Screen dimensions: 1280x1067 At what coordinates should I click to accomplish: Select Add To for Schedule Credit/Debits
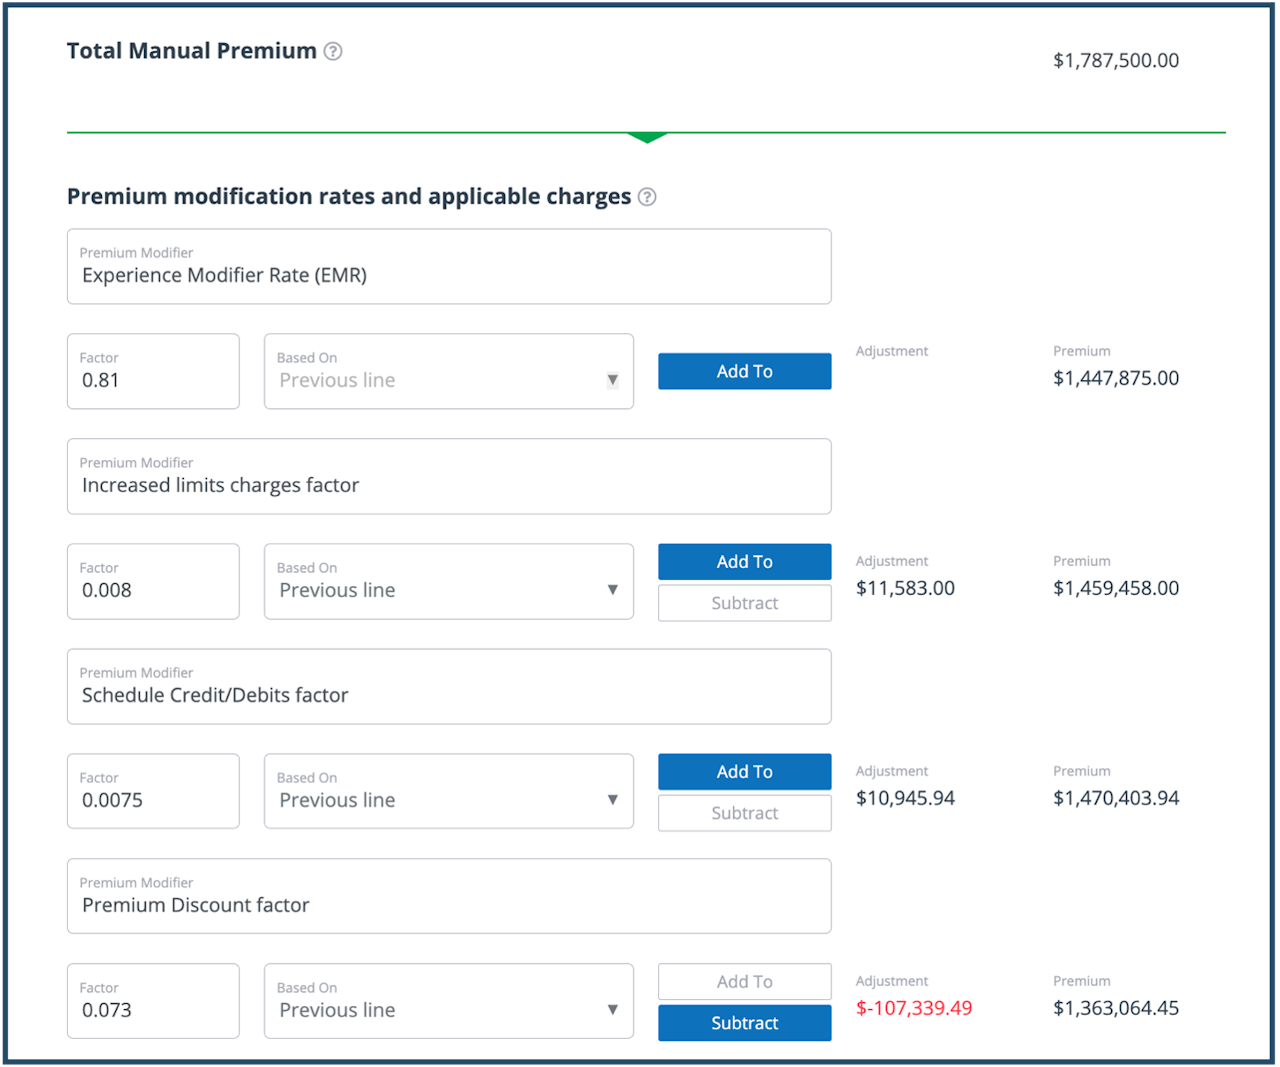744,772
